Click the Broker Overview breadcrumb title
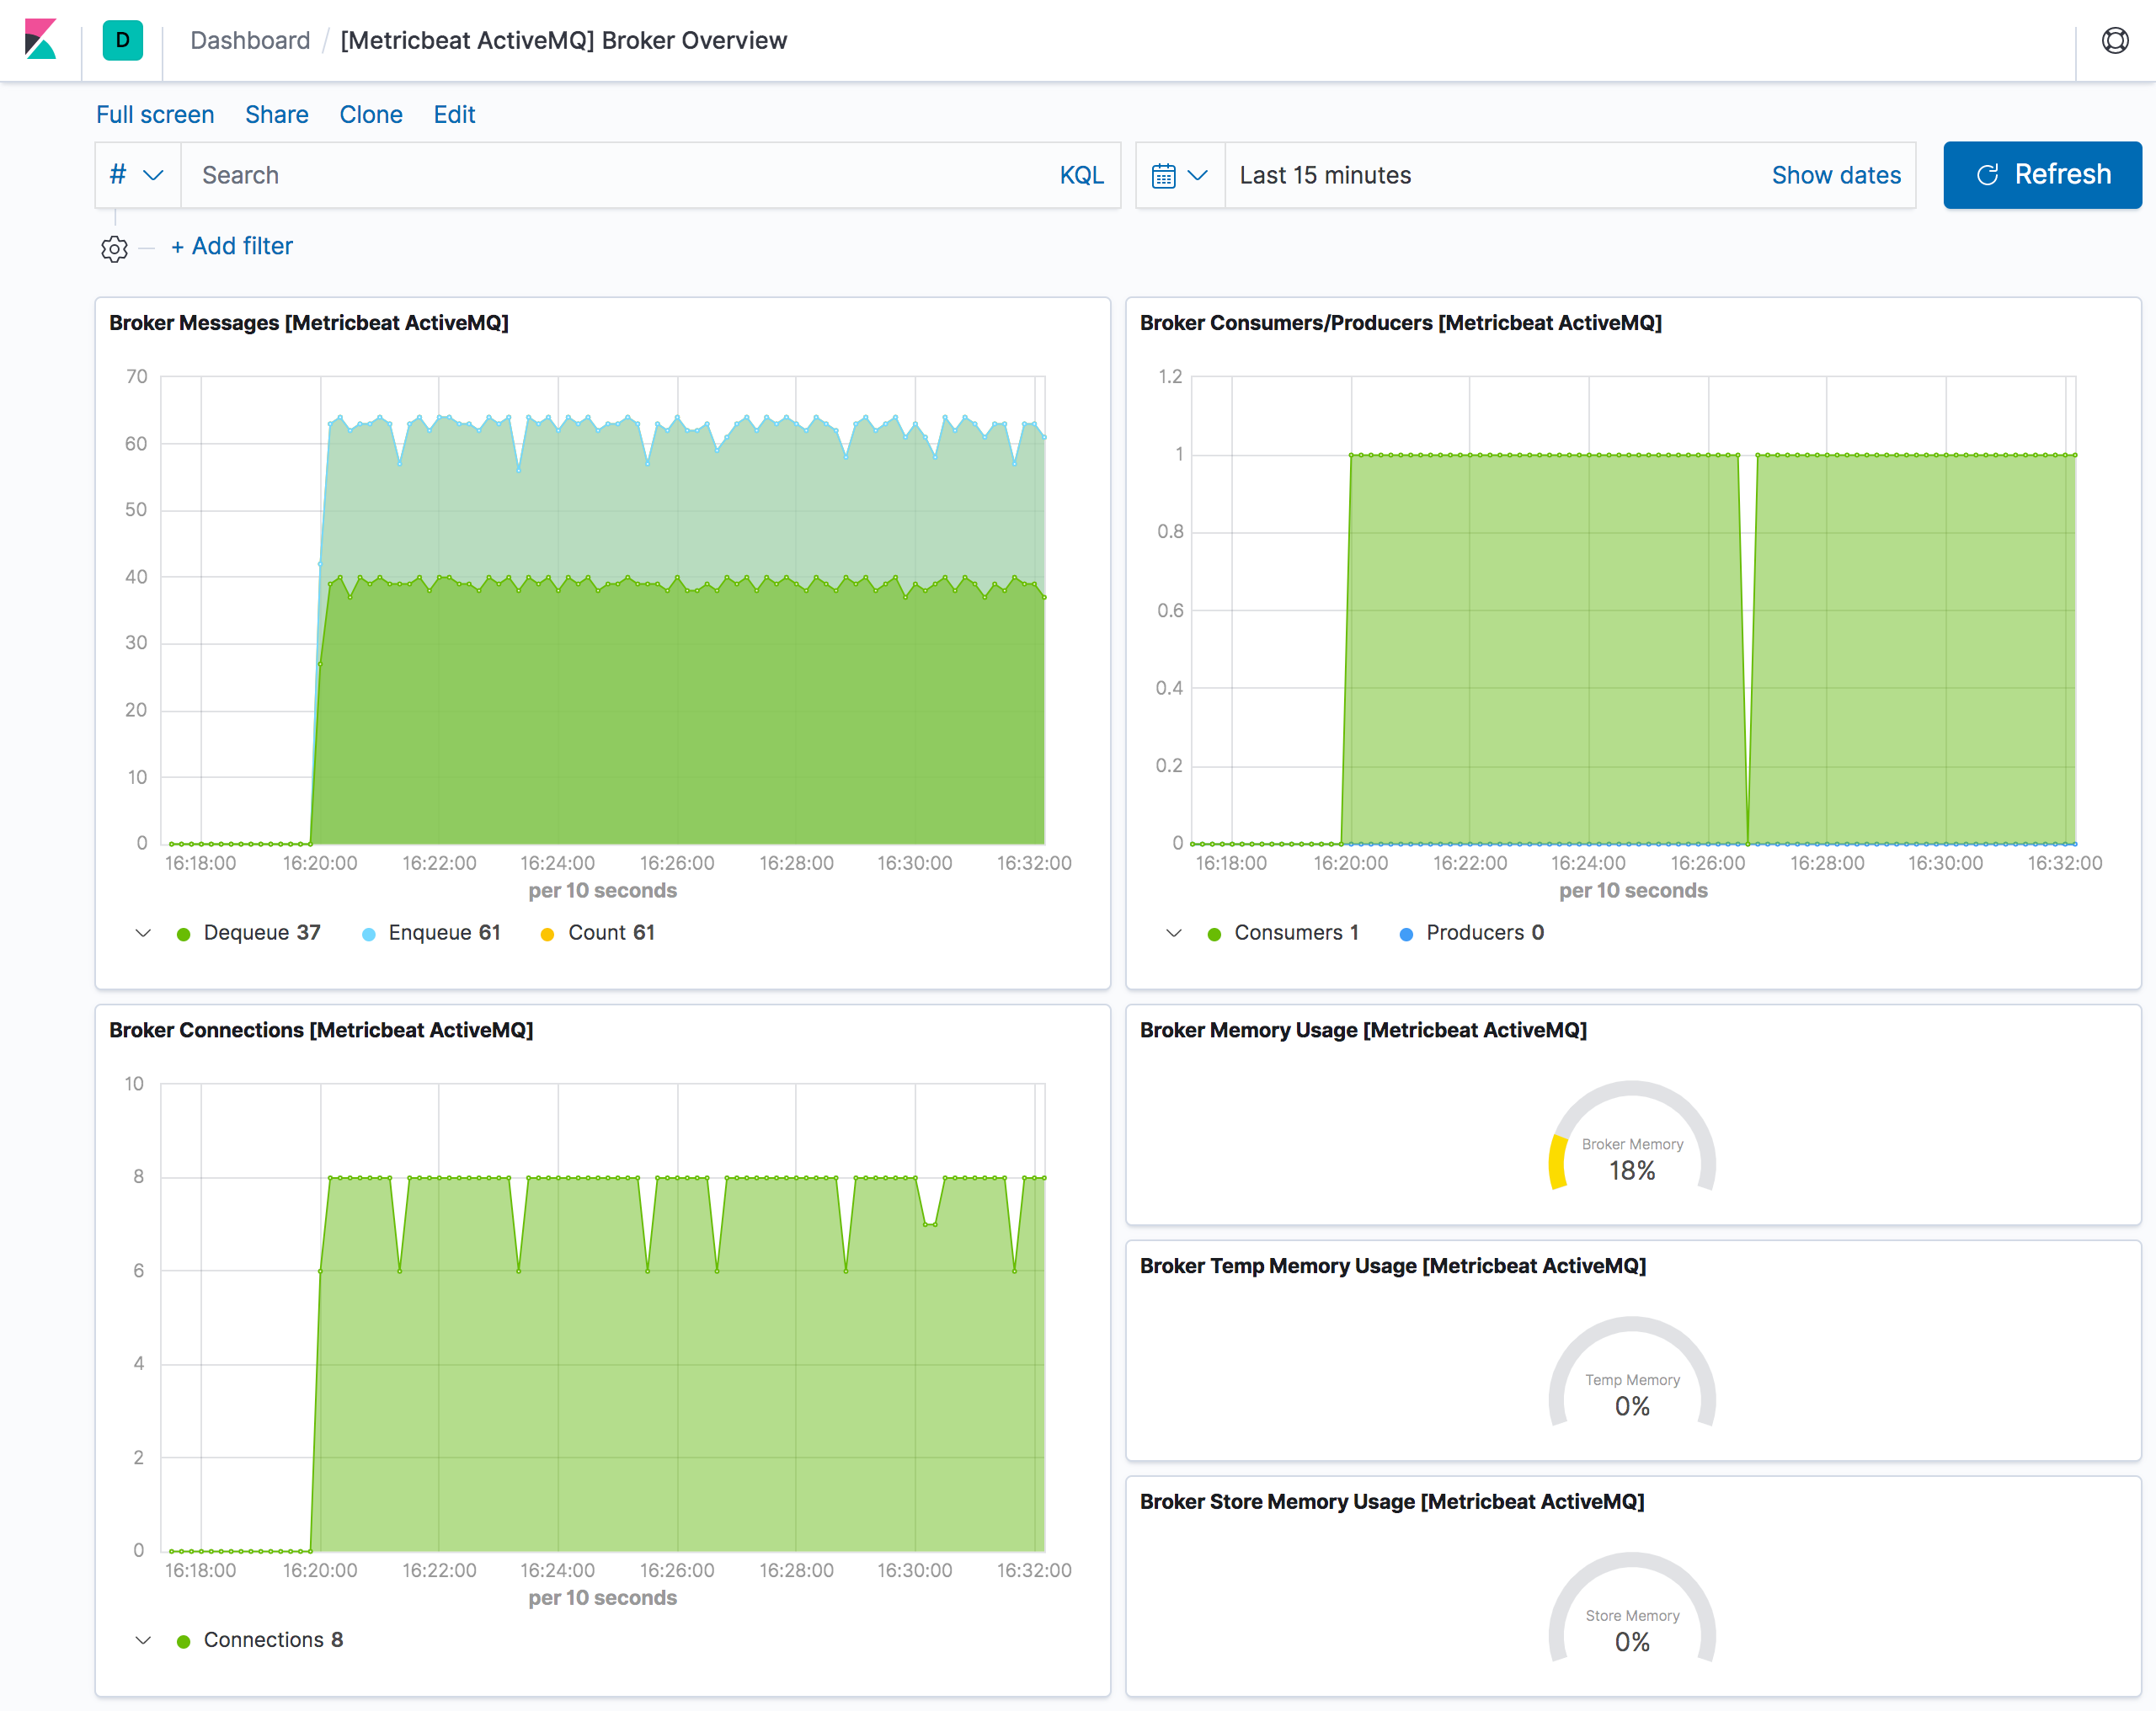The width and height of the screenshot is (2156, 1711). 563,40
